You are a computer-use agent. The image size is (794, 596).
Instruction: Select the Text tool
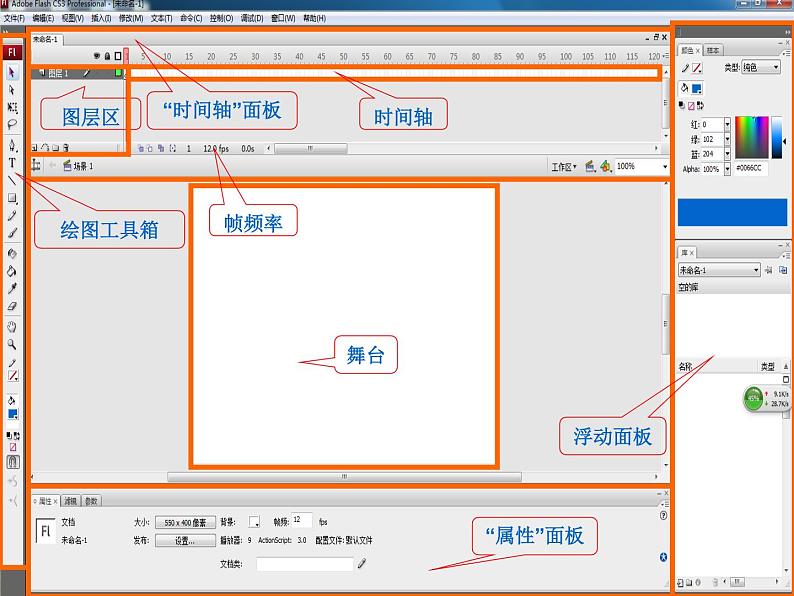12,163
